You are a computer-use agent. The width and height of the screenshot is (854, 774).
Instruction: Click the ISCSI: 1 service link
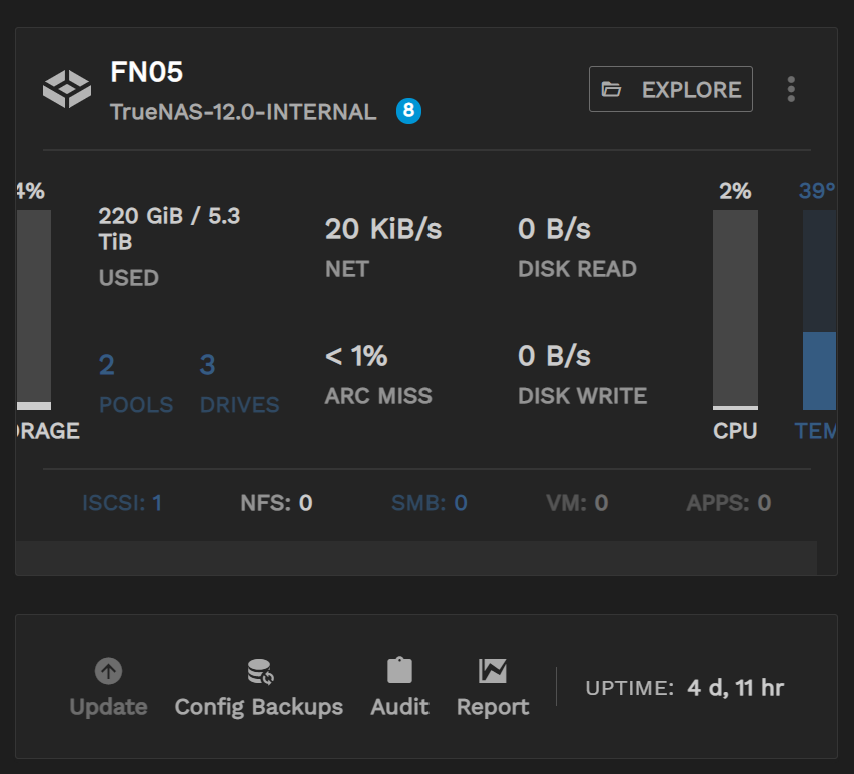click(x=122, y=503)
